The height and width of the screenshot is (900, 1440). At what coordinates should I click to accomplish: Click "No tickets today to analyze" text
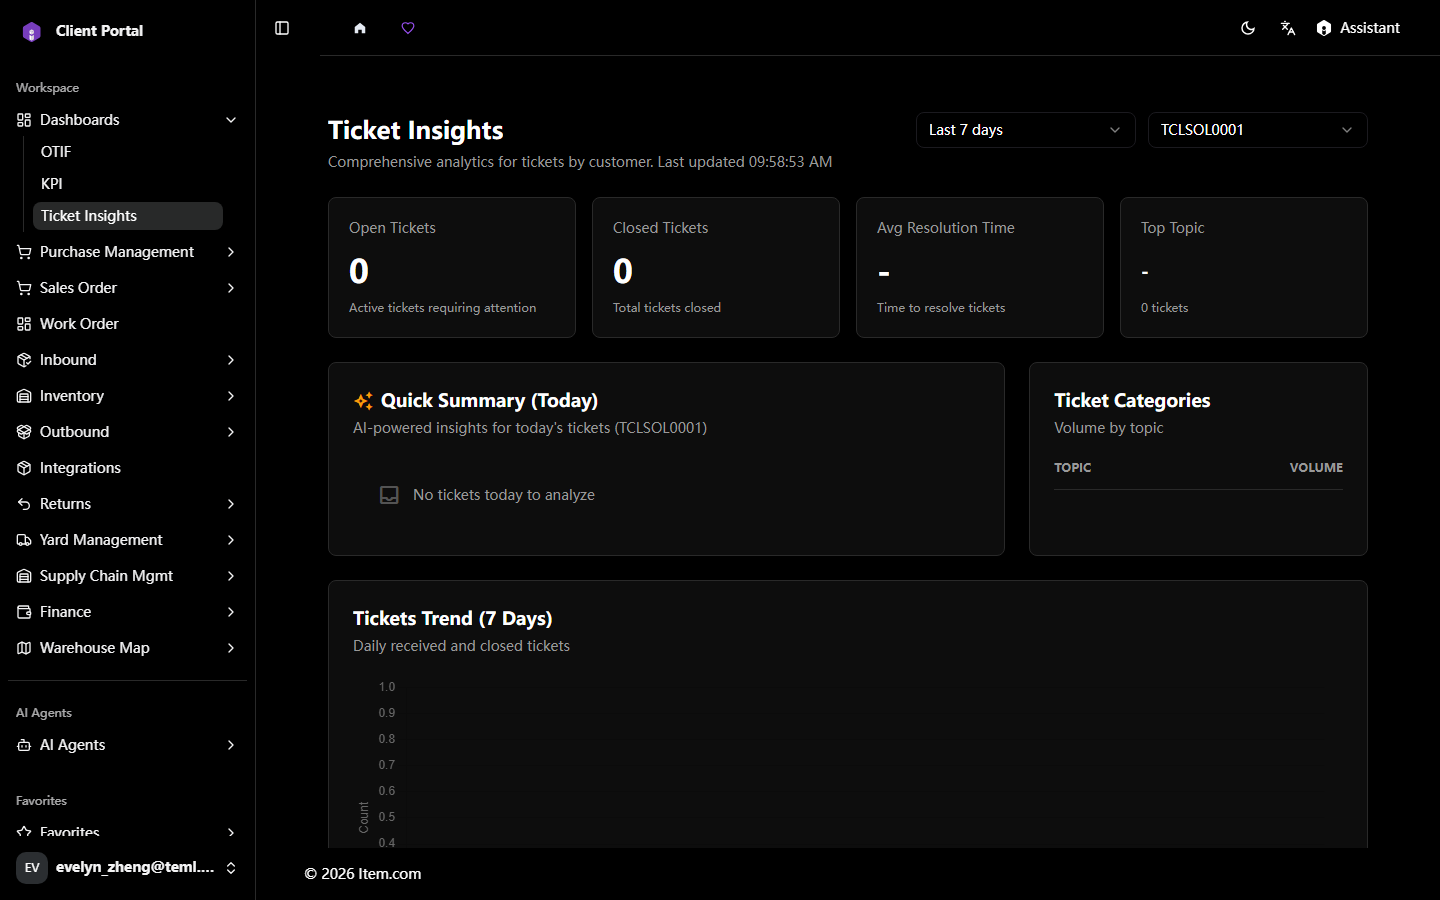[x=504, y=495]
